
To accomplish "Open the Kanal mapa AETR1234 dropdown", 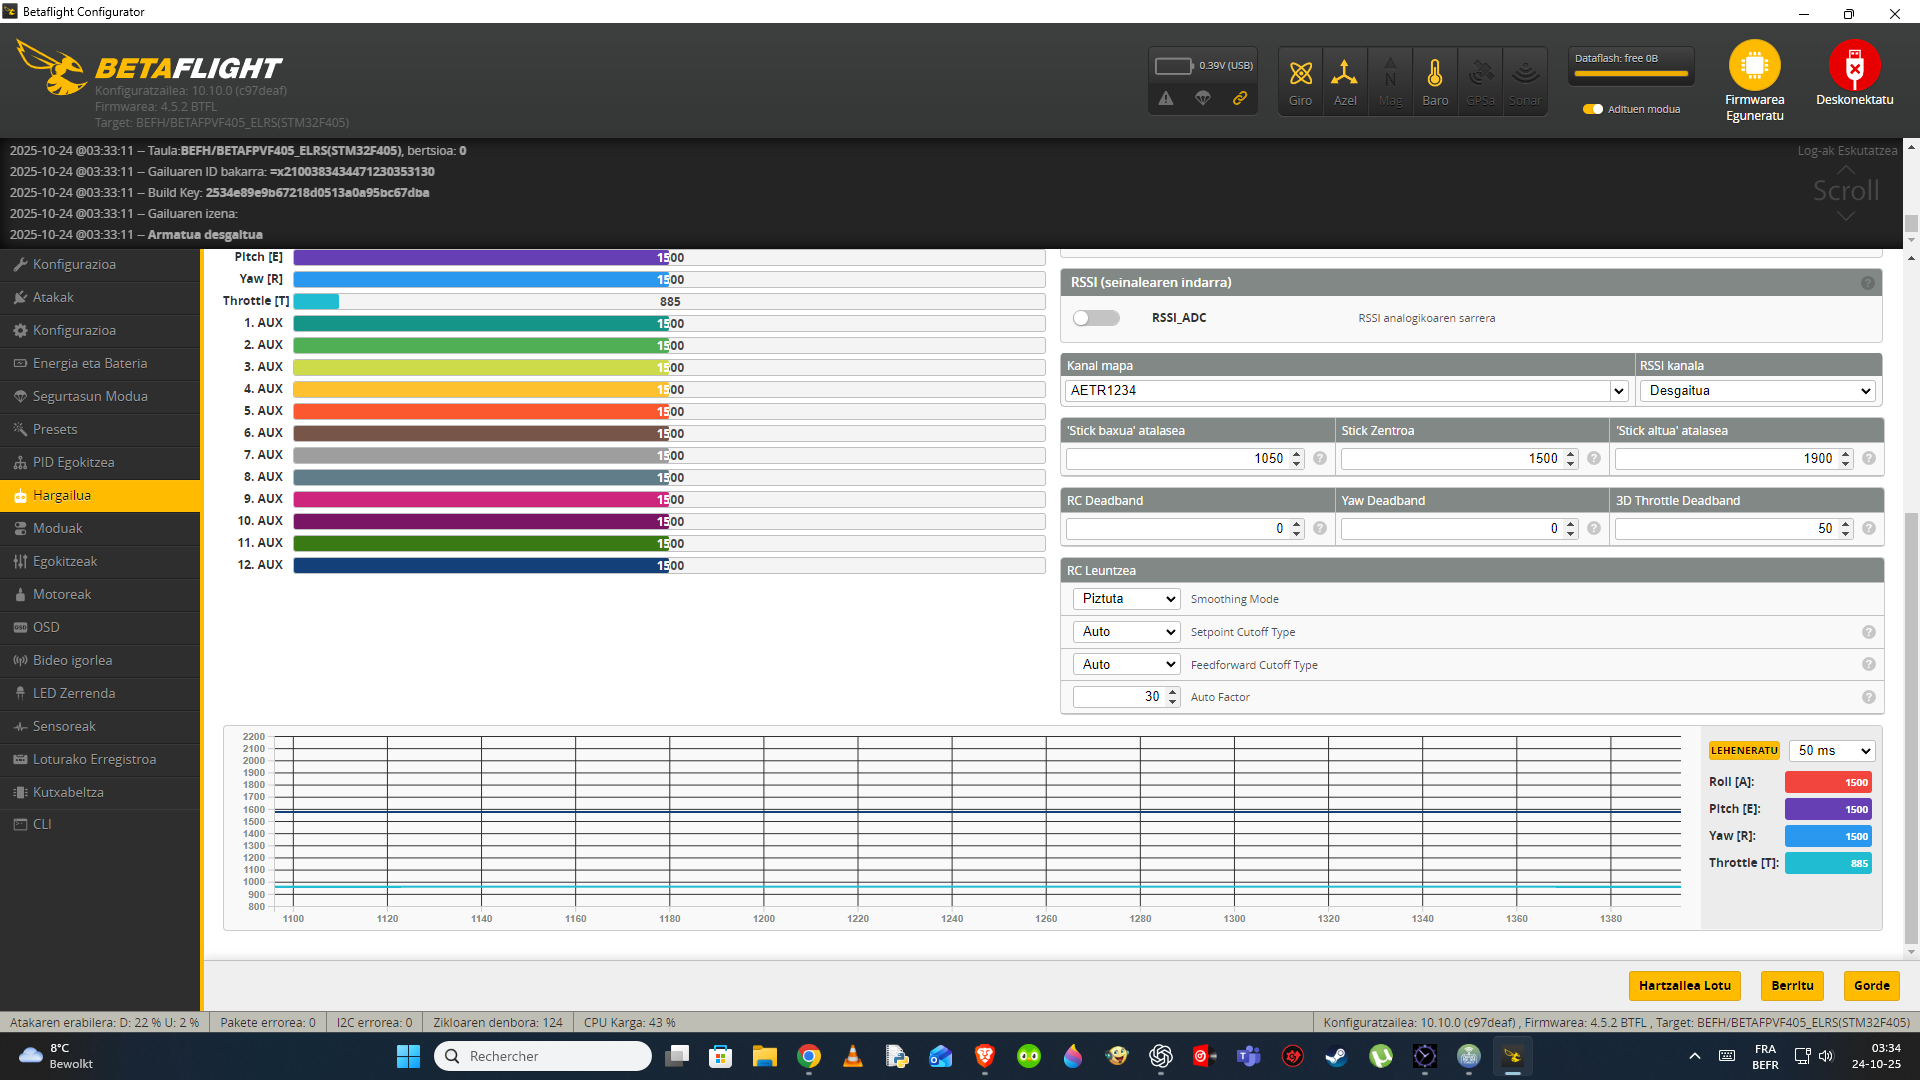I will click(x=1346, y=391).
